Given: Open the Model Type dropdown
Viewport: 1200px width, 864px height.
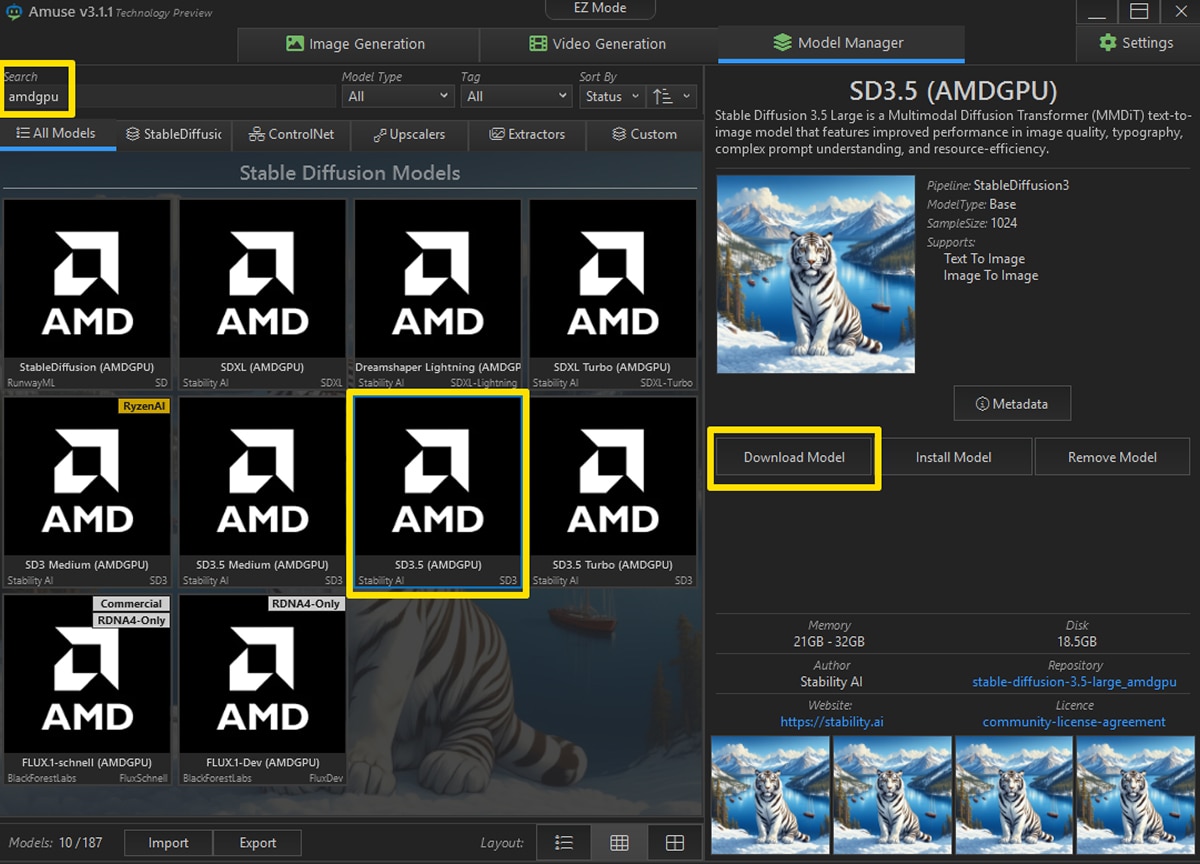Looking at the screenshot, I should click(397, 96).
